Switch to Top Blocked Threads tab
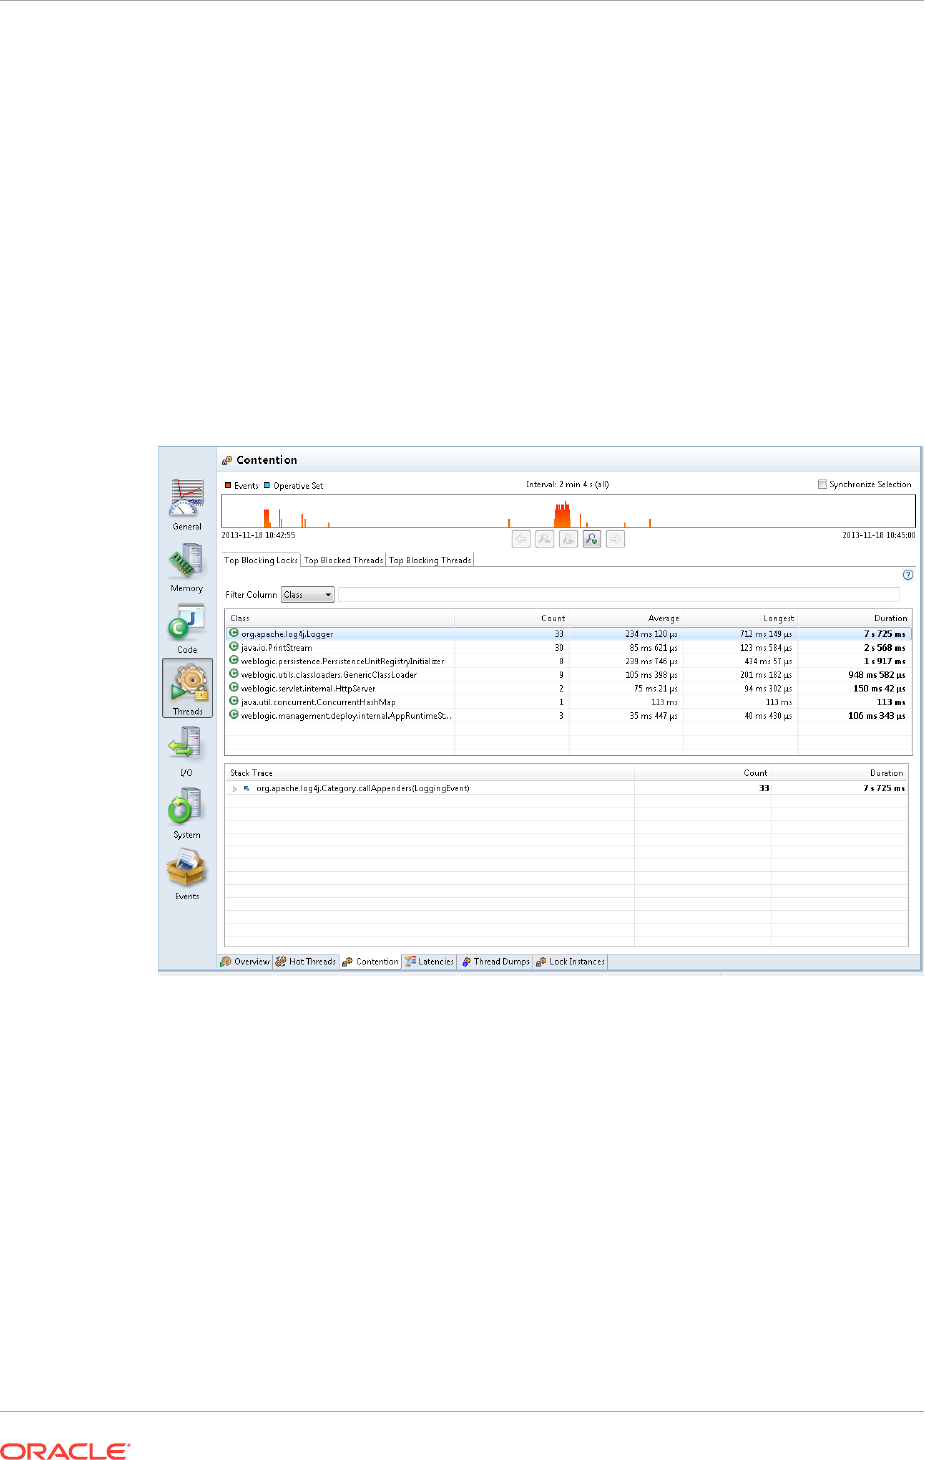Image resolution: width=925 pixels, height=1460 pixels. tap(343, 560)
